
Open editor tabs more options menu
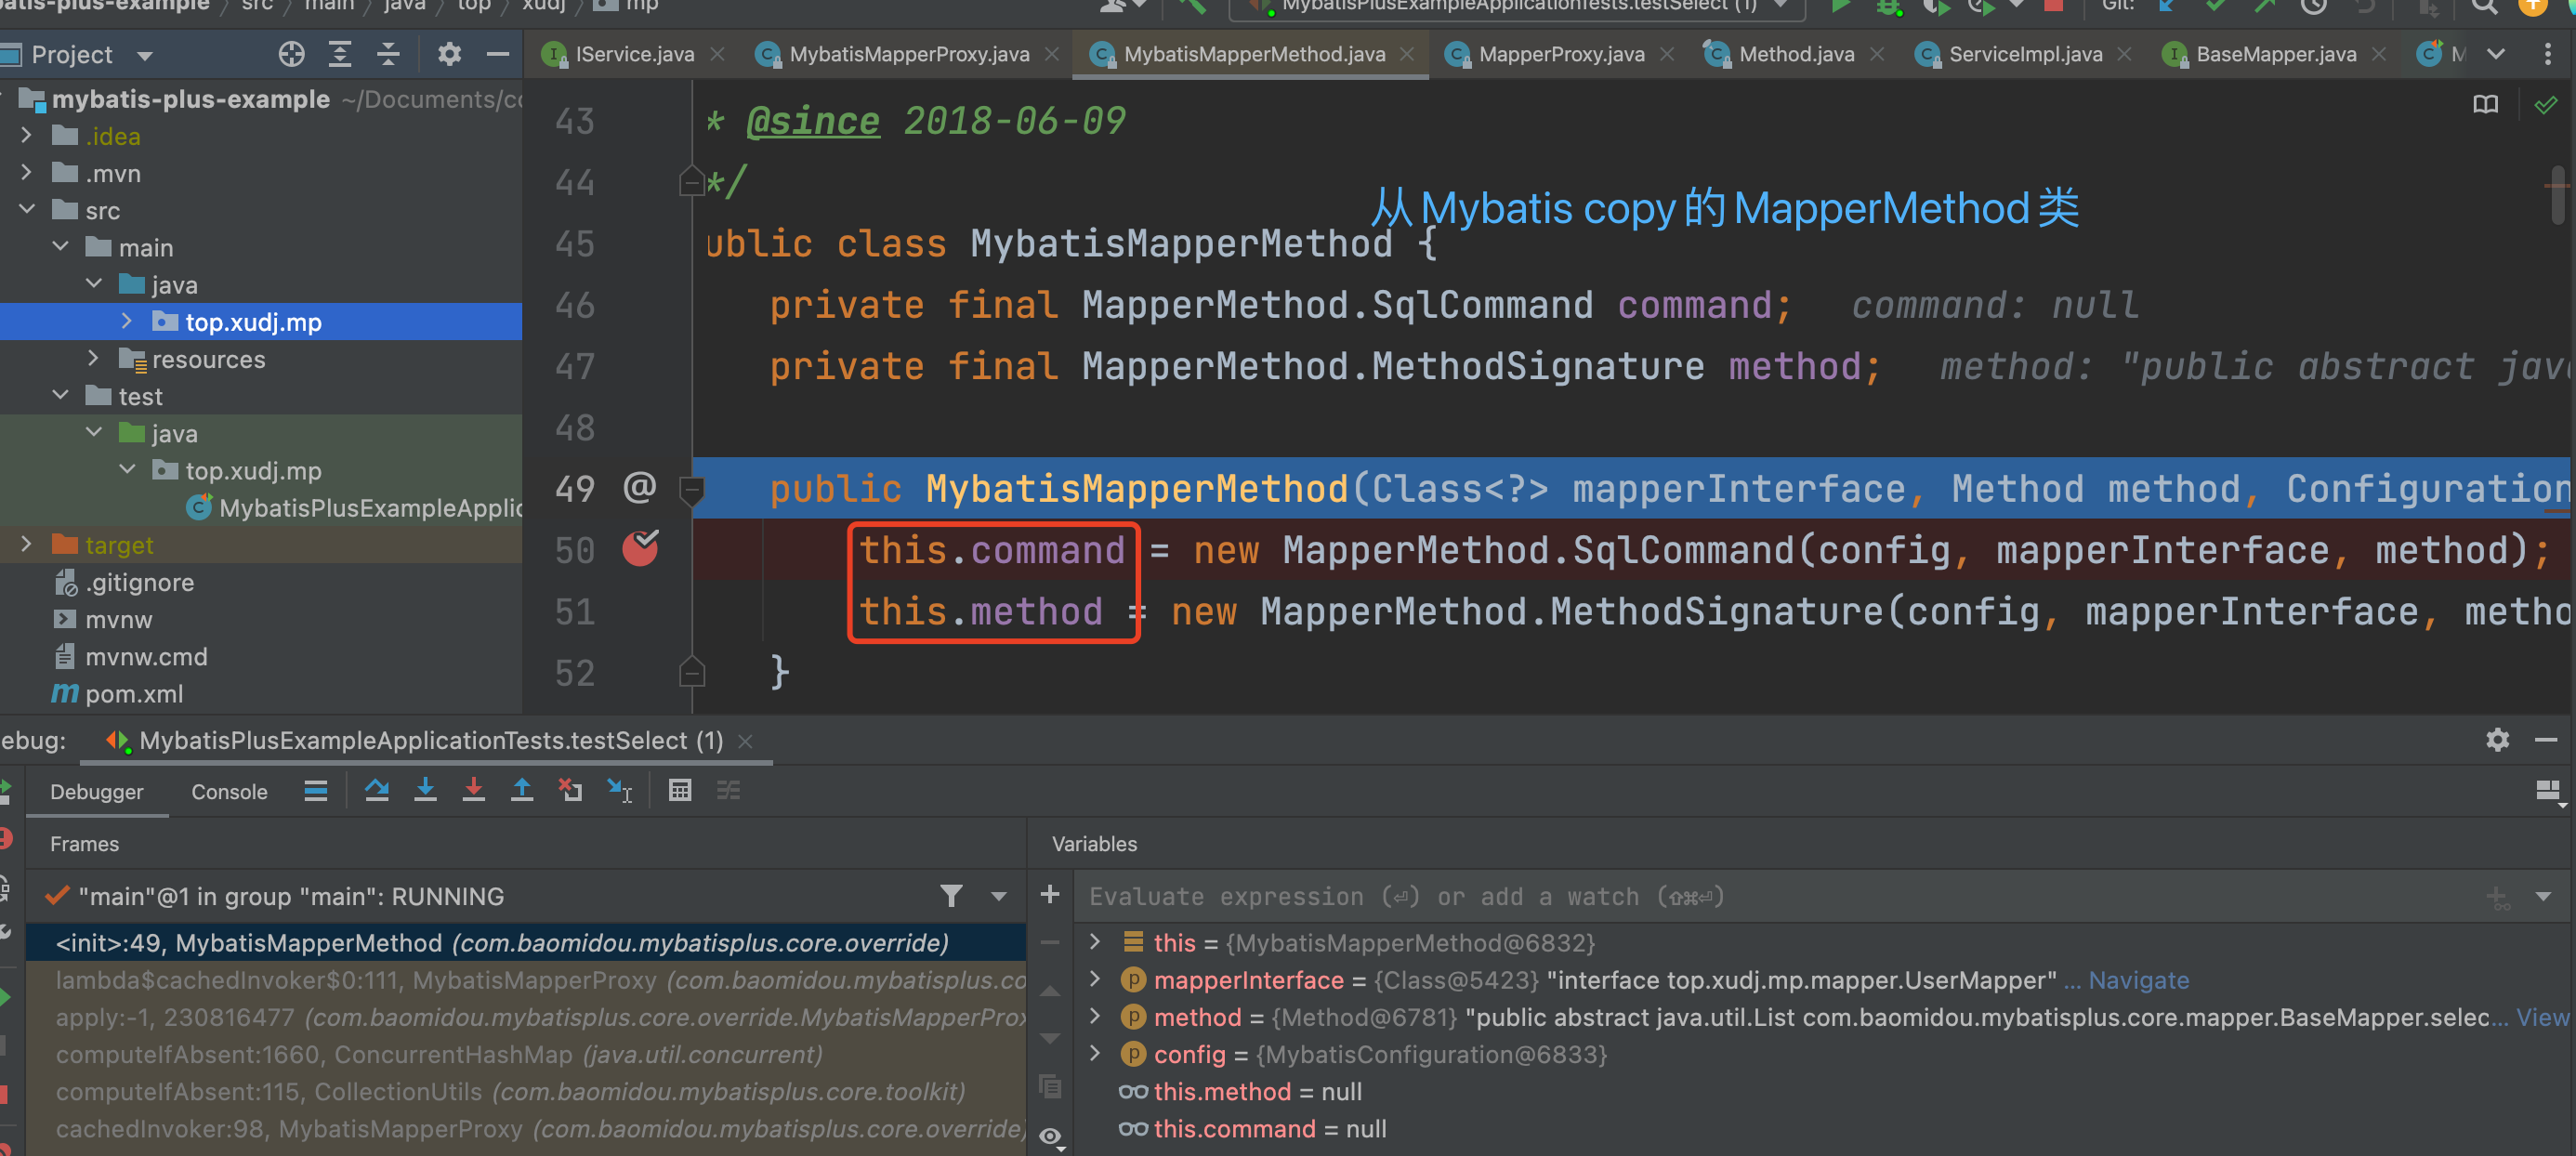tap(2546, 54)
